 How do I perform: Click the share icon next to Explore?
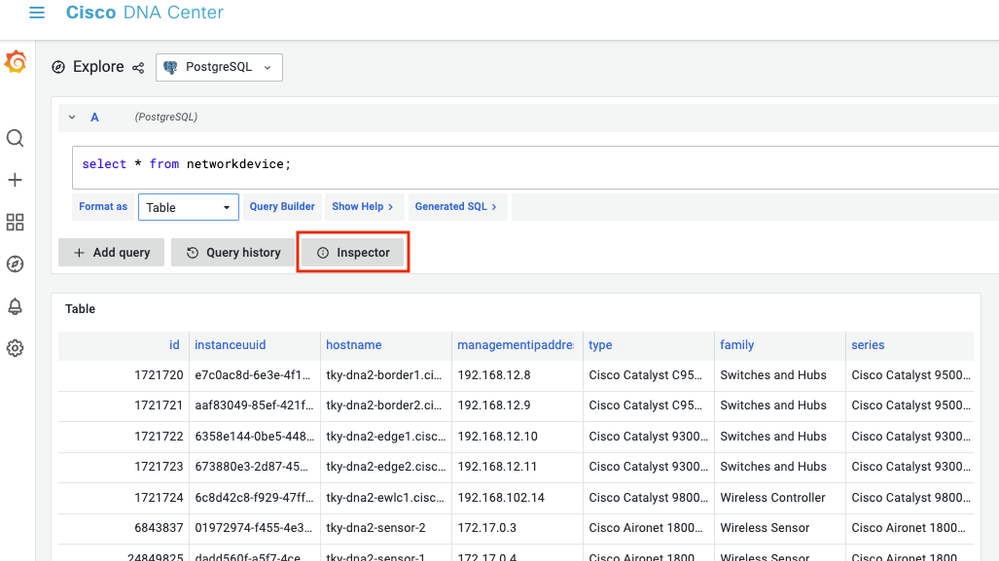138,67
